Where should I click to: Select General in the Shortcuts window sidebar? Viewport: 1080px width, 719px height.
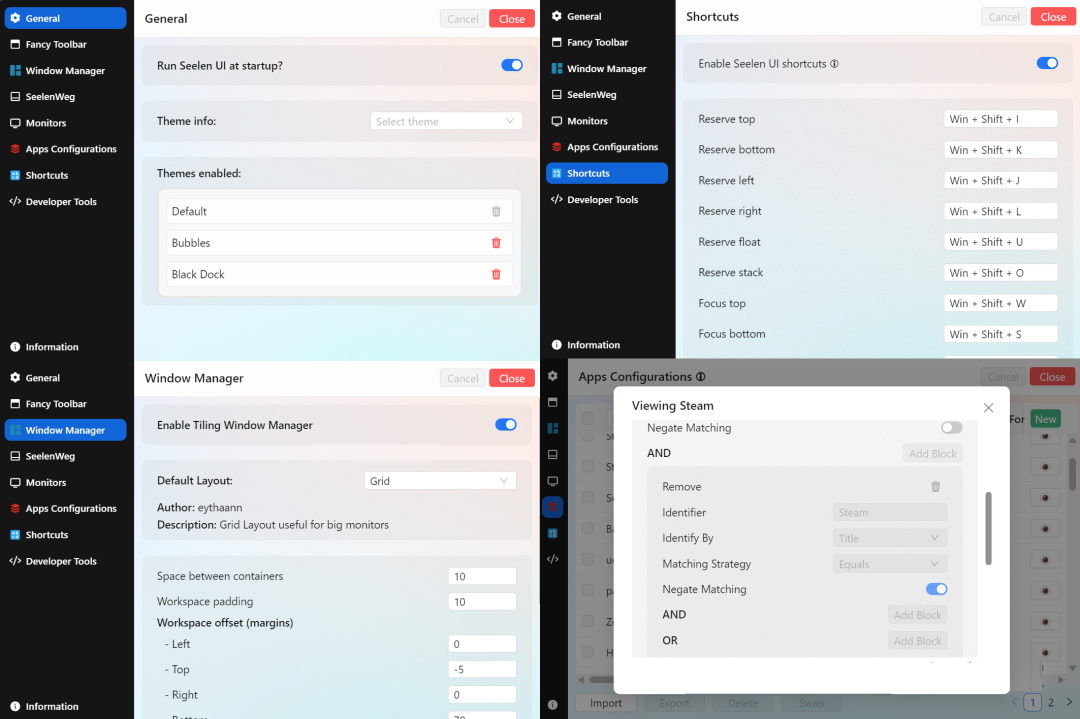(x=607, y=16)
